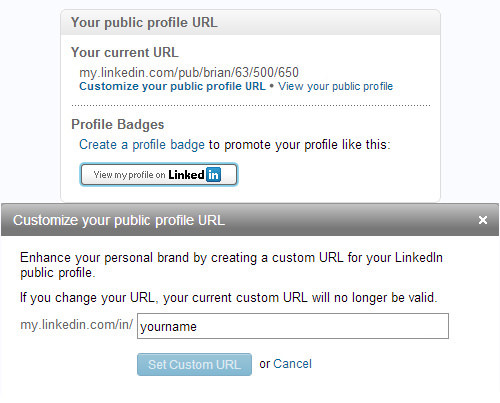Open Customize your public profile URL link
500x403 pixels.
(172, 86)
